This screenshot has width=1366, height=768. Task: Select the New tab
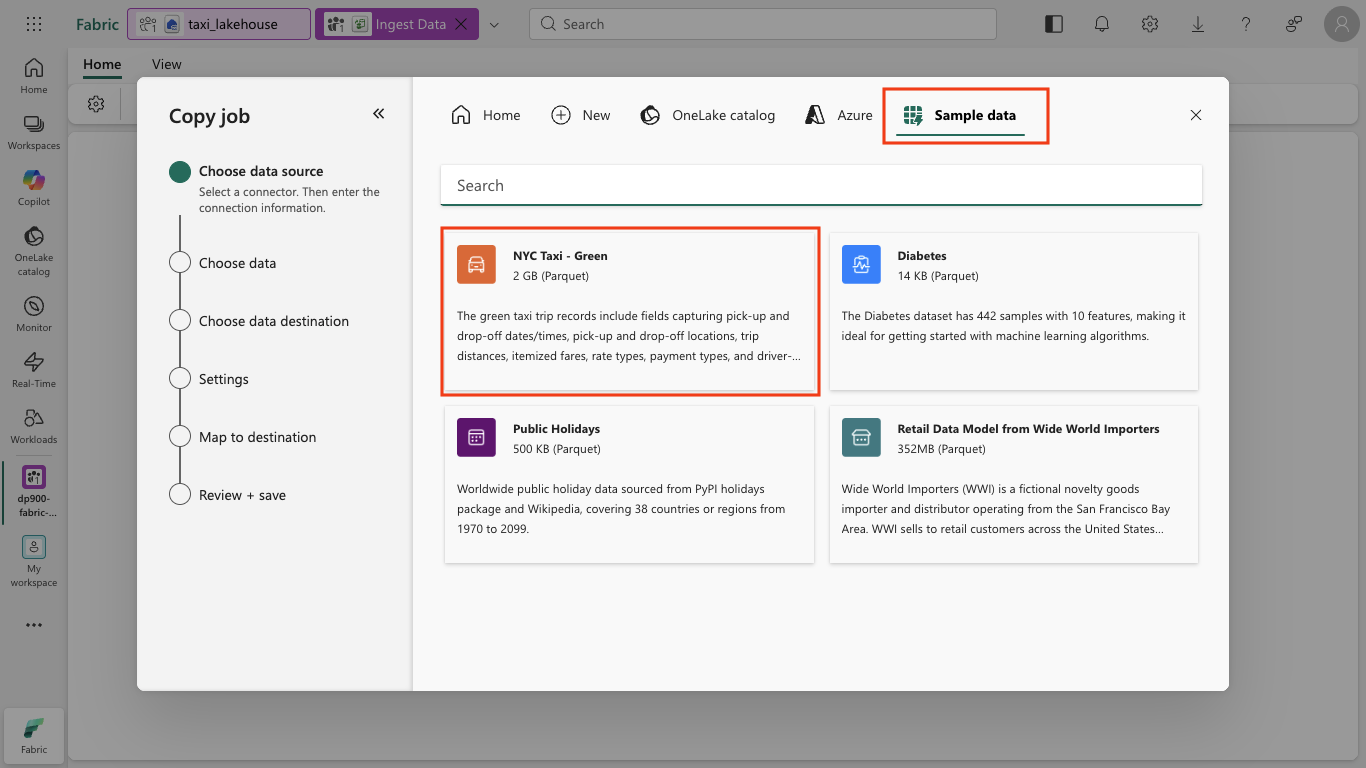[x=581, y=115]
